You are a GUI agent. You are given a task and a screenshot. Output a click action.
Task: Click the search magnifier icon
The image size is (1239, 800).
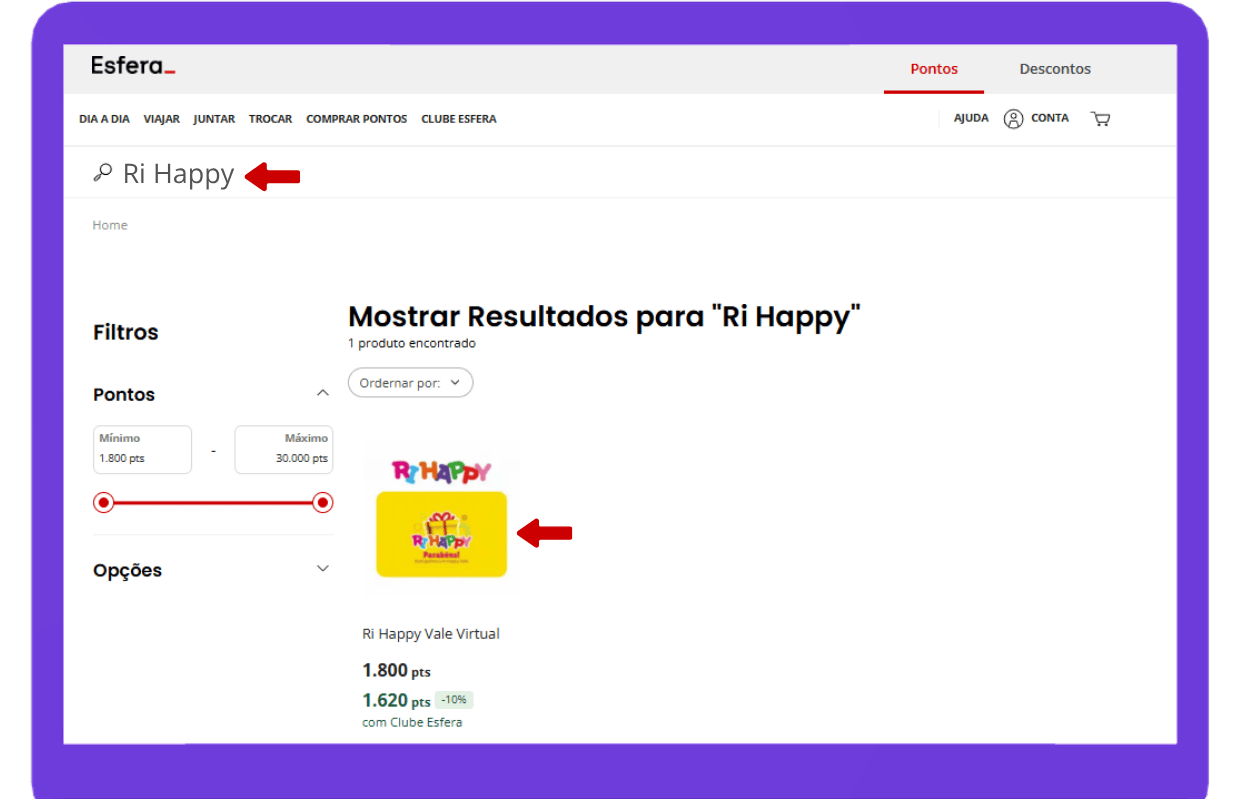point(102,174)
